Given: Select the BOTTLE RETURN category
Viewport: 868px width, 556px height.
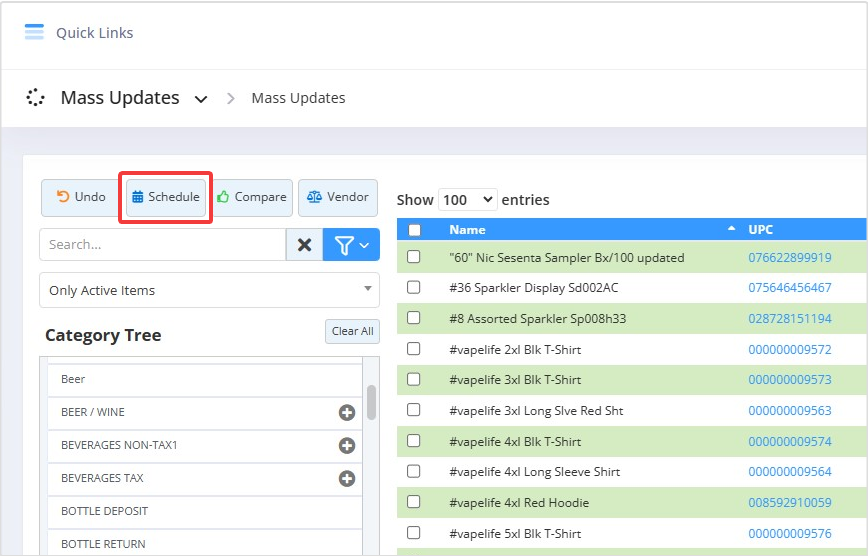Looking at the screenshot, I should pos(204,543).
